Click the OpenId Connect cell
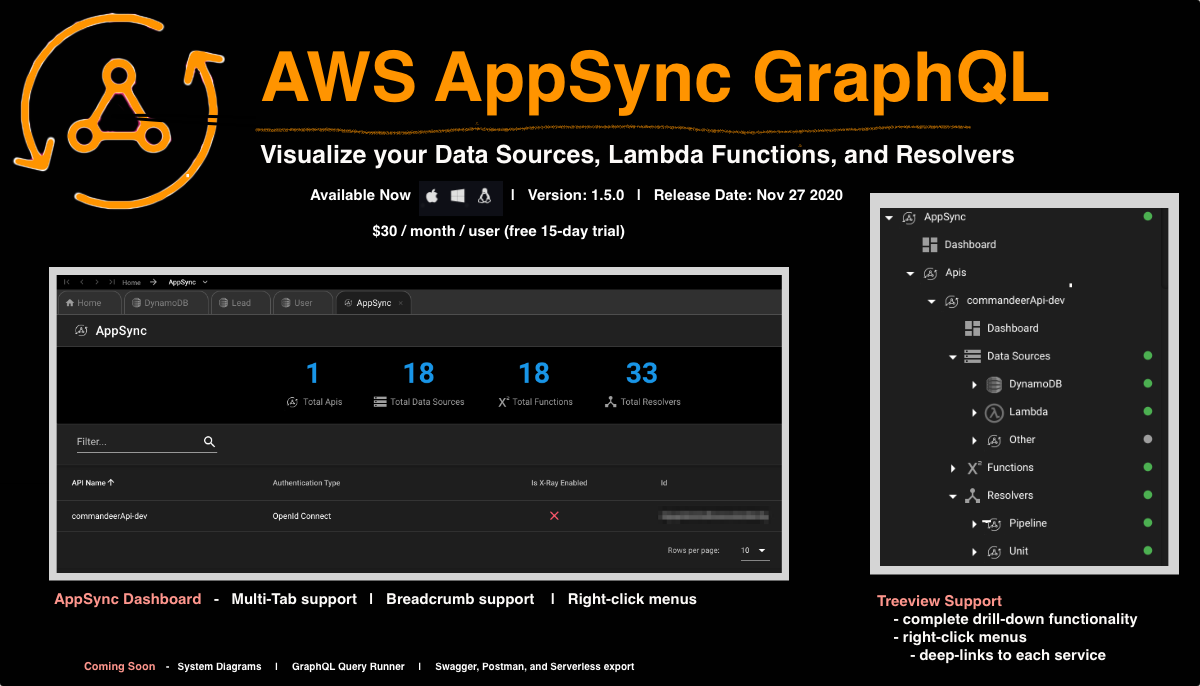 (302, 516)
